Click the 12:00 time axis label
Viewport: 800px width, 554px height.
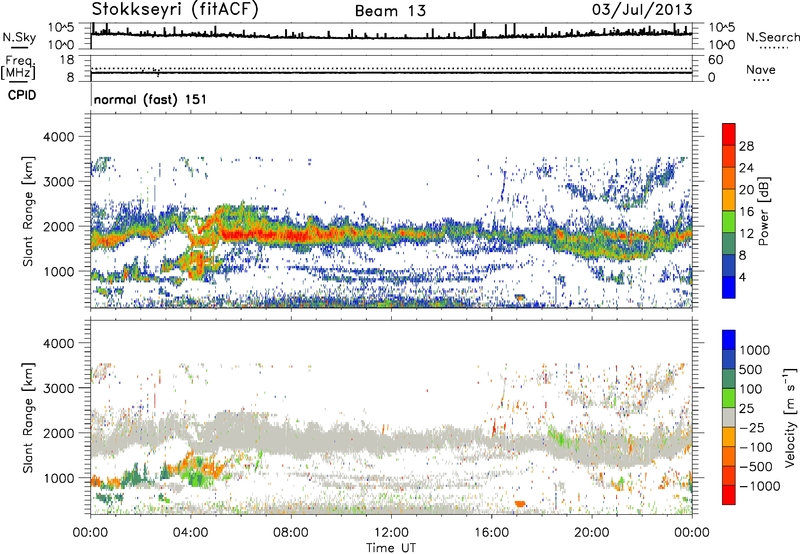[391, 533]
